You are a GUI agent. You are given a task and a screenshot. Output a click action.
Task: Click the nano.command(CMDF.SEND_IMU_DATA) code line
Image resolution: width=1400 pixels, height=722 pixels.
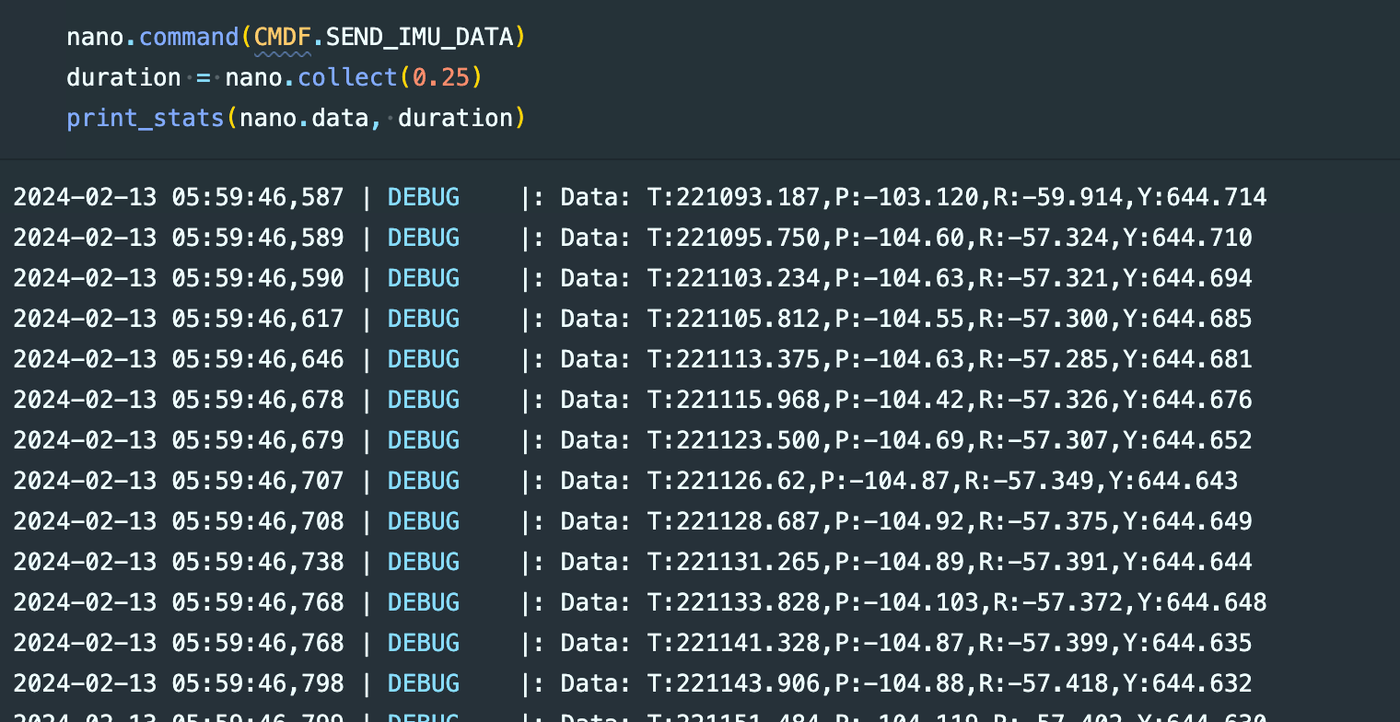(x=296, y=37)
